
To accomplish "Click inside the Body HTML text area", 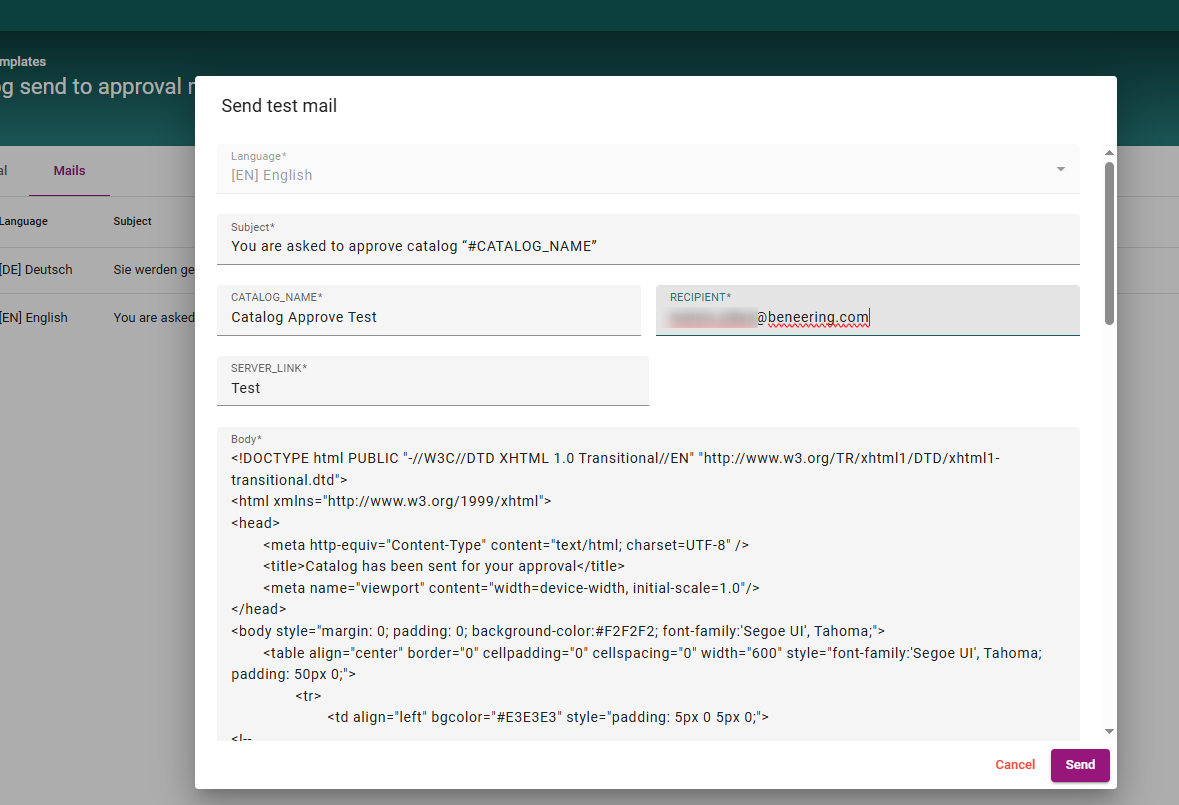I will click(x=647, y=590).
